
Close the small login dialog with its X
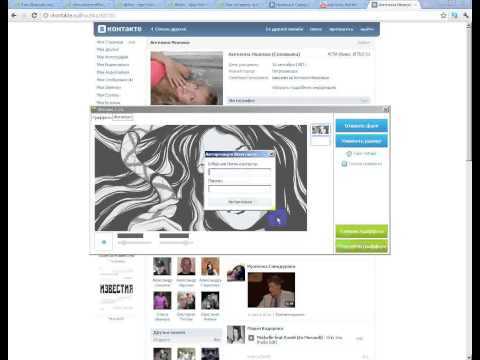click(272, 154)
